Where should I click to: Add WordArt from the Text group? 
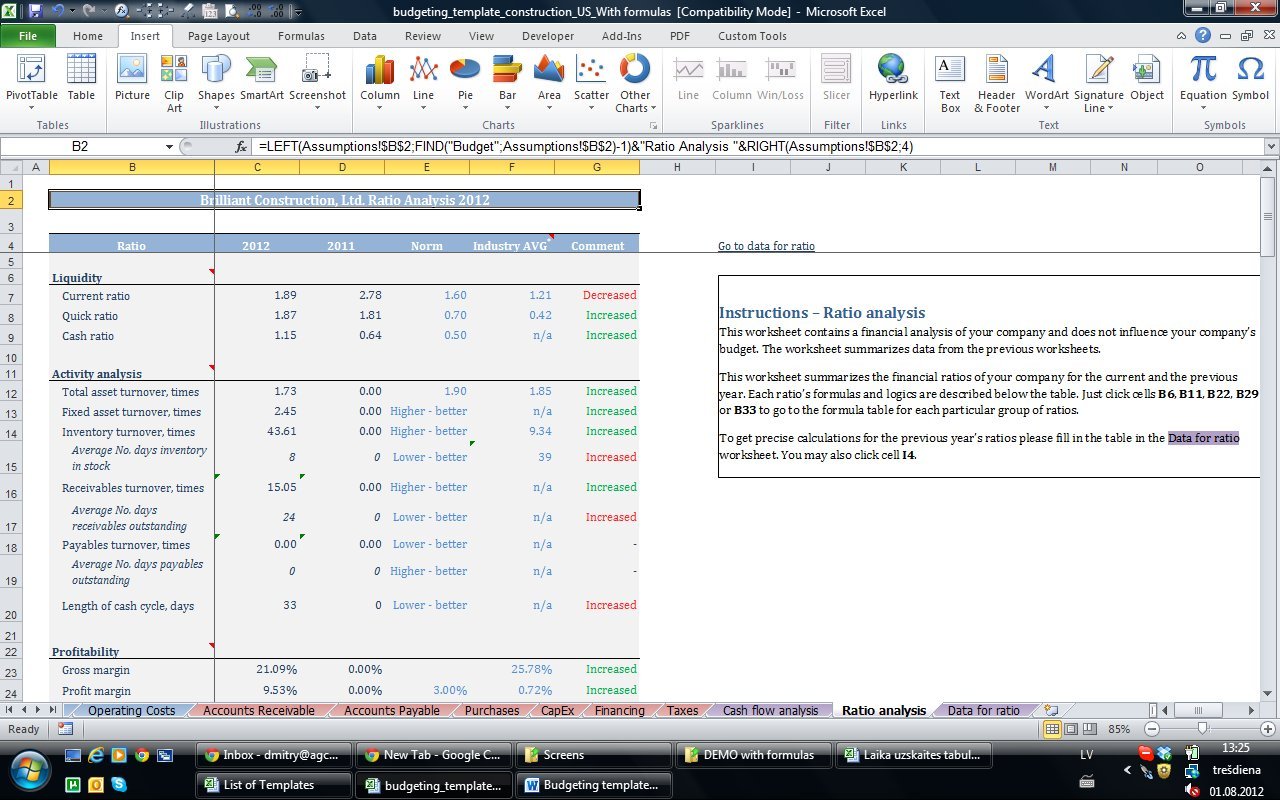(1046, 79)
